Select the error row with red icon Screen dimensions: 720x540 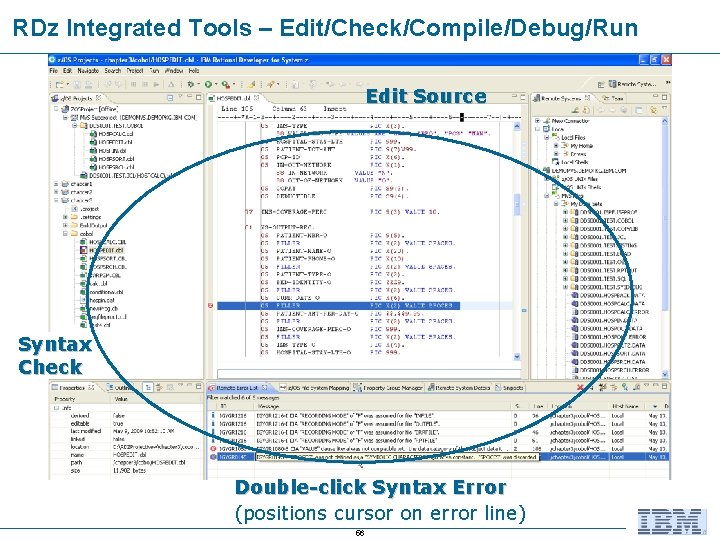coord(439,449)
